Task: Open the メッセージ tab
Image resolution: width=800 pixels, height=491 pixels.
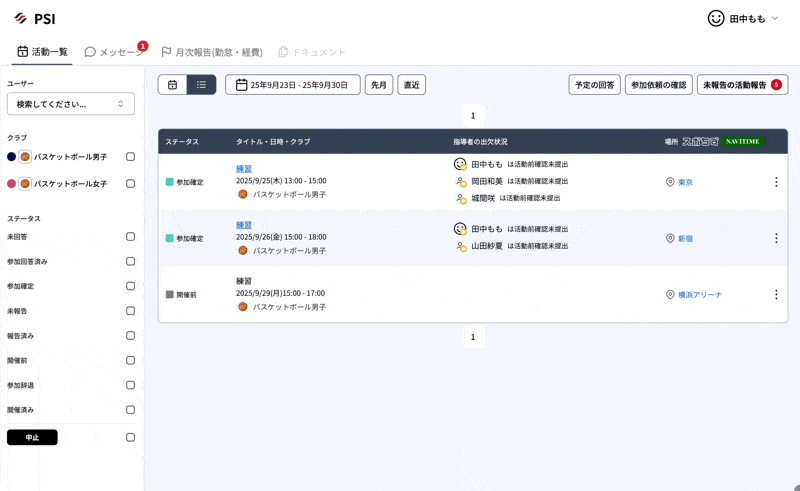Action: click(113, 52)
